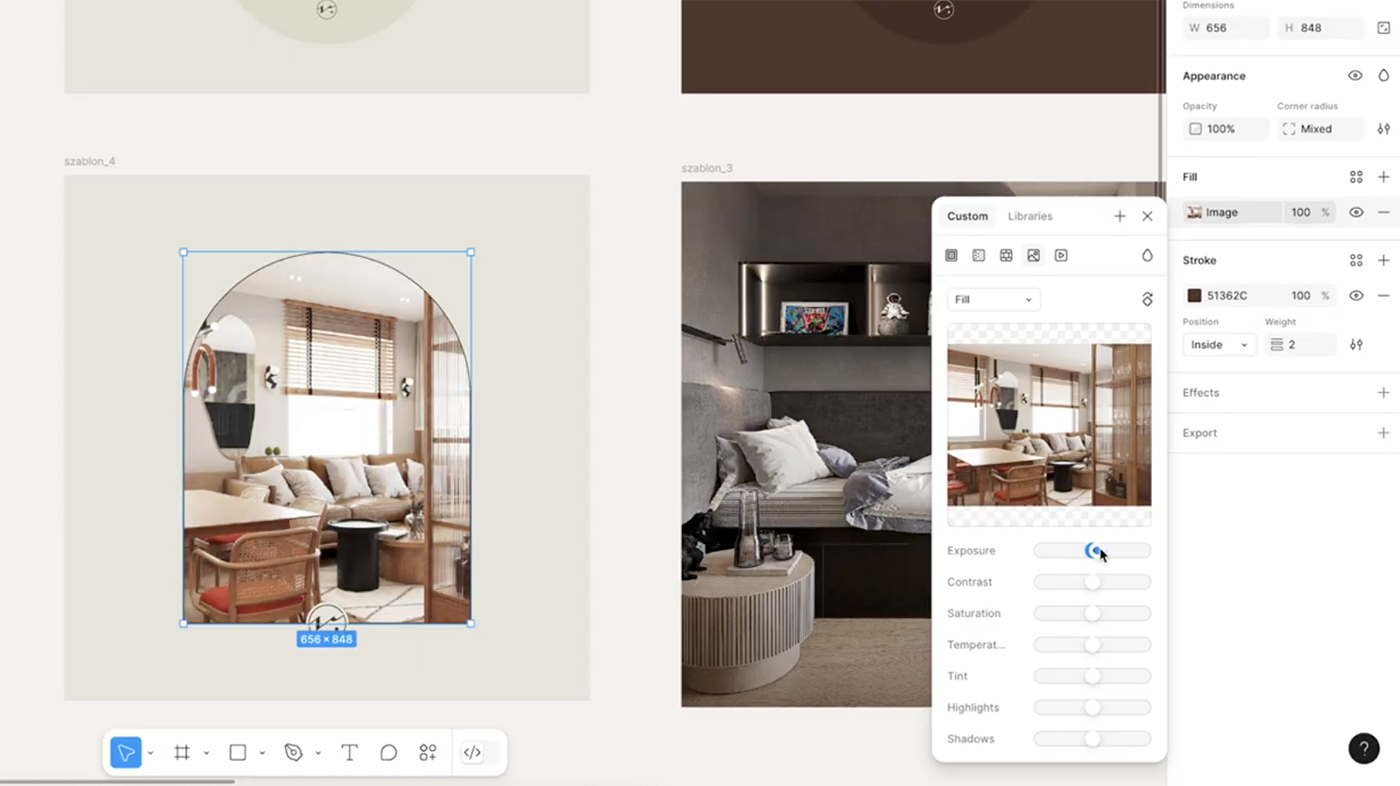Choose video fill type icon
1400x786 pixels.
pyautogui.click(x=1061, y=256)
